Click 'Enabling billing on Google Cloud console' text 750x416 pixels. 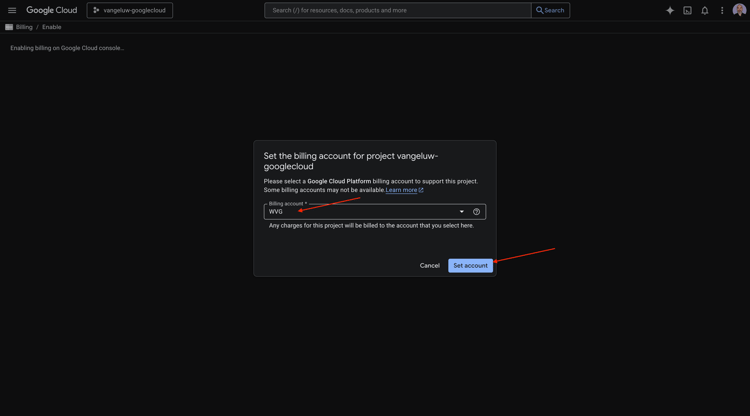pos(67,48)
